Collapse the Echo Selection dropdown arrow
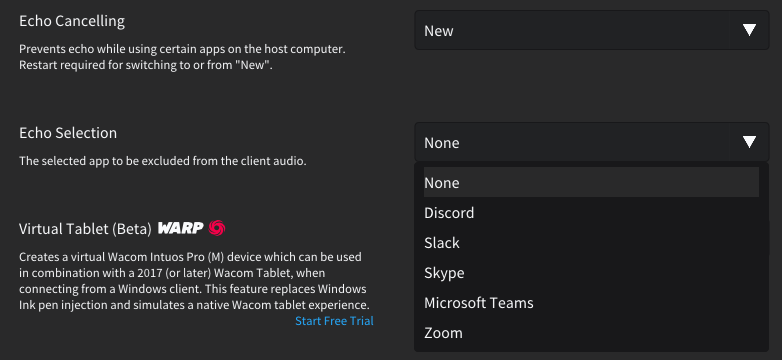Screen dimensions: 782x360 coord(749,142)
